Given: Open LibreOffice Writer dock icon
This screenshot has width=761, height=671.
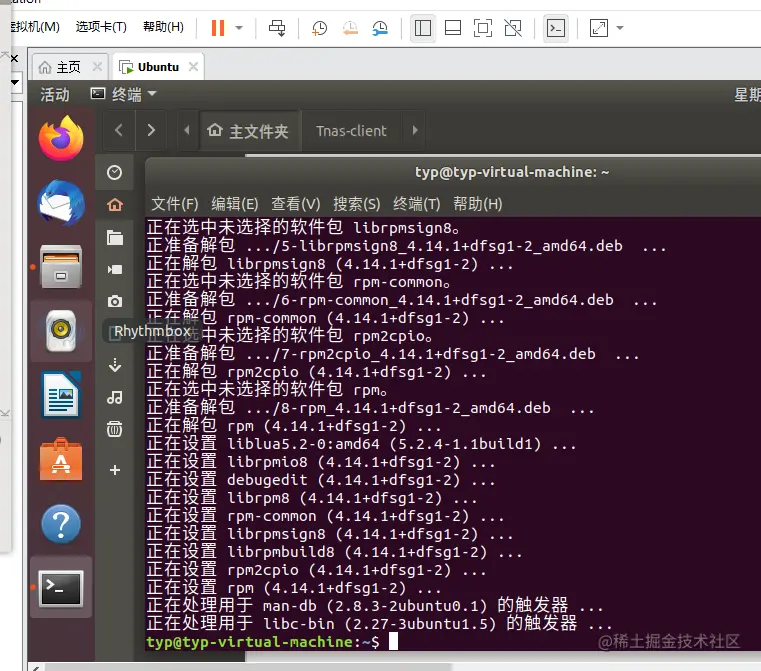Looking at the screenshot, I should (61, 395).
